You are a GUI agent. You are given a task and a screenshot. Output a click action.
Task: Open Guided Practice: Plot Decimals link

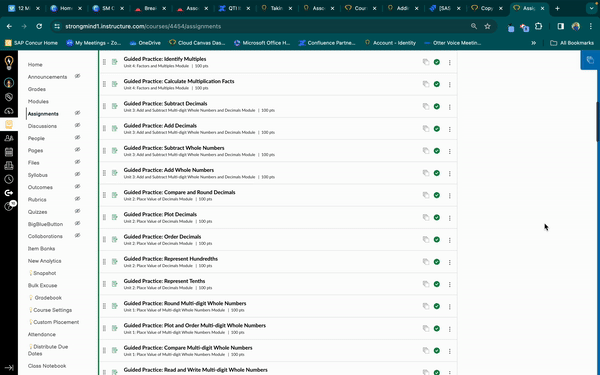(x=160, y=214)
